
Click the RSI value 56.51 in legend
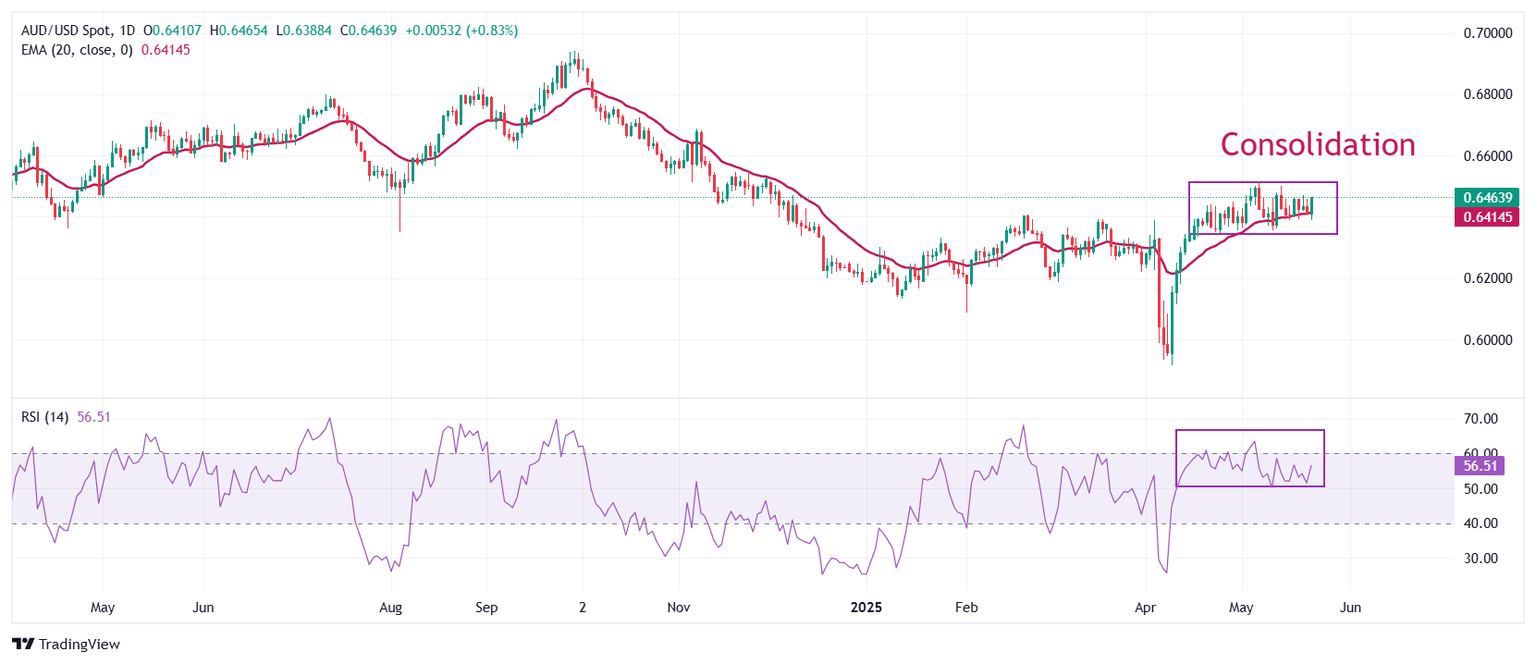pyautogui.click(x=94, y=418)
